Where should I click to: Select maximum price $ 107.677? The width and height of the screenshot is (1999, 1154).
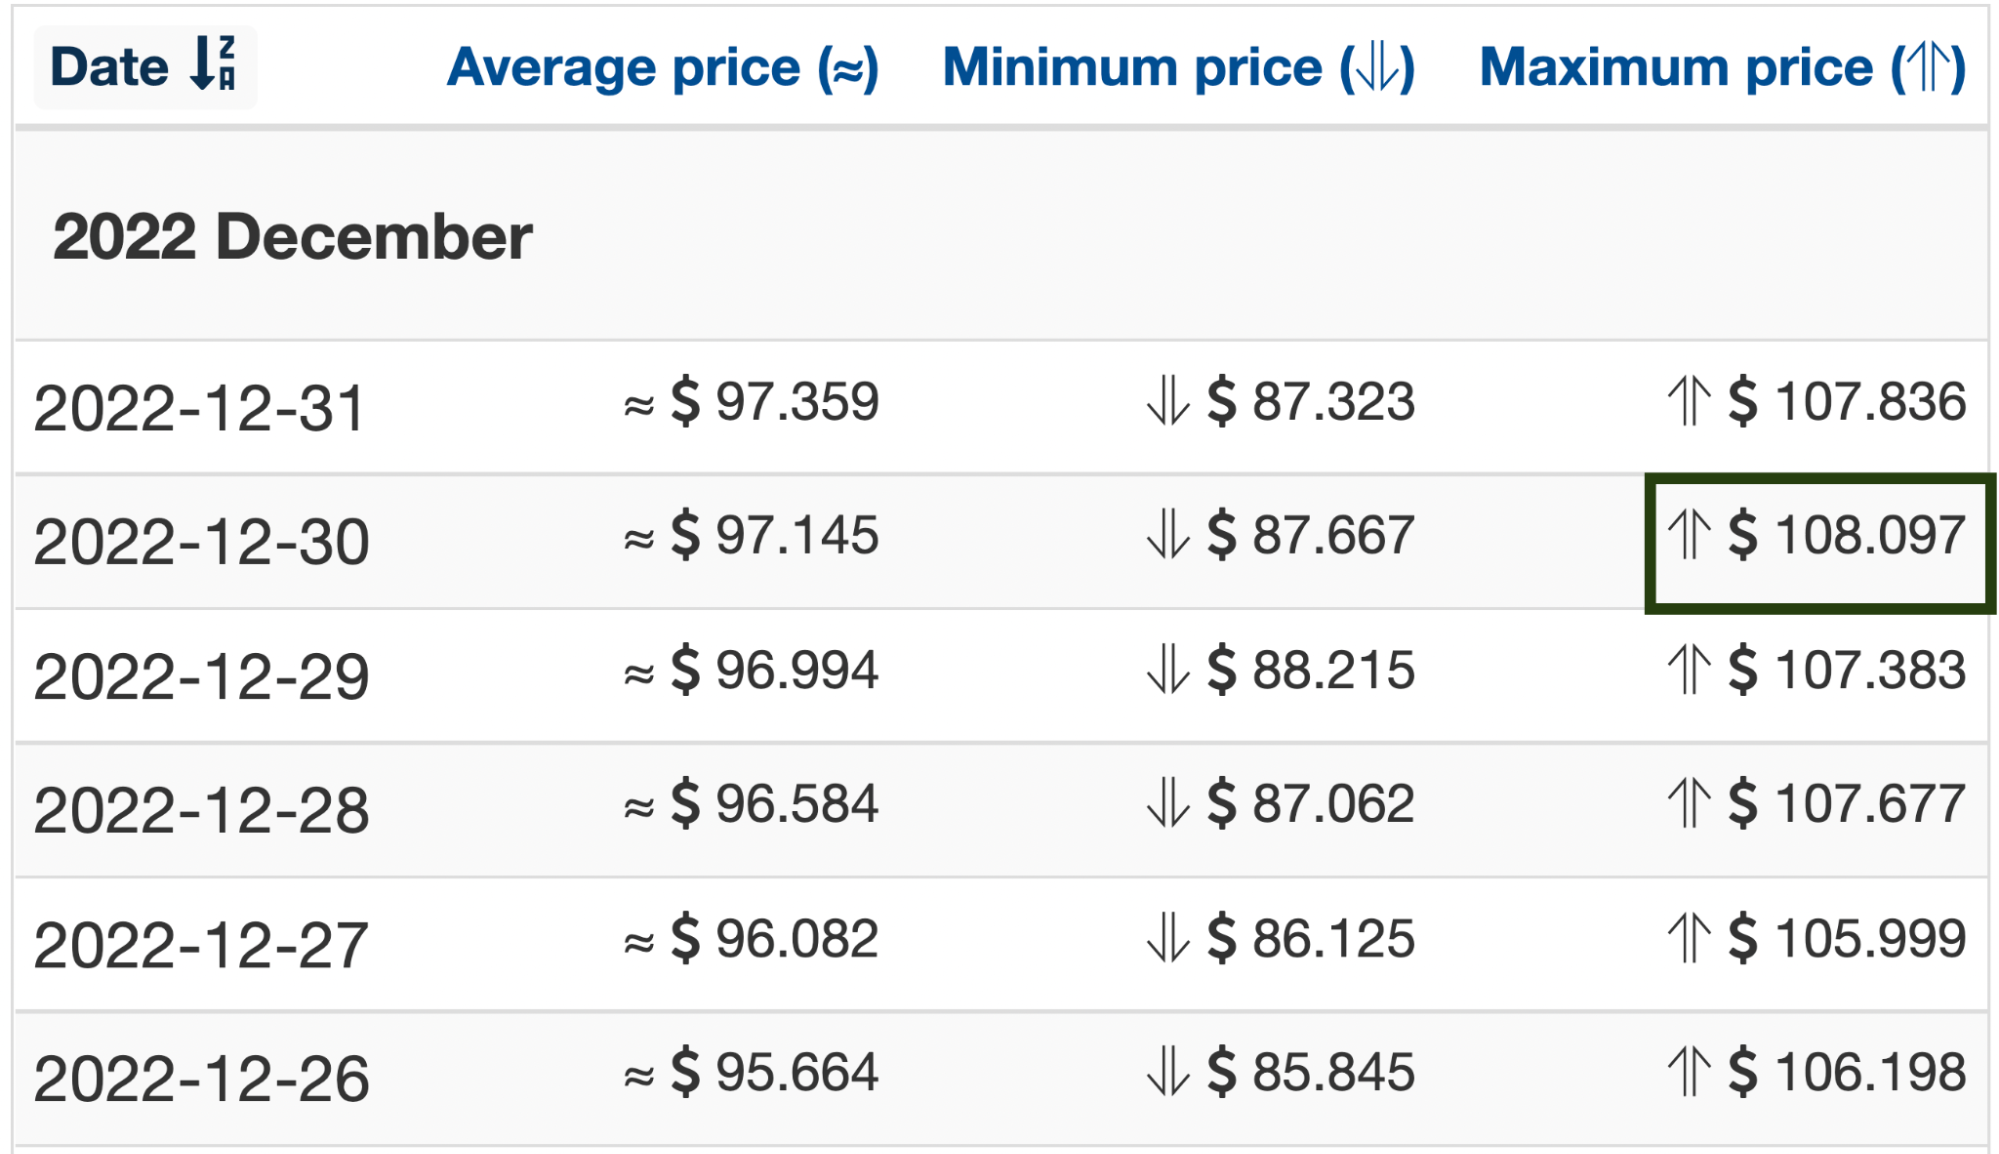[x=1847, y=803]
